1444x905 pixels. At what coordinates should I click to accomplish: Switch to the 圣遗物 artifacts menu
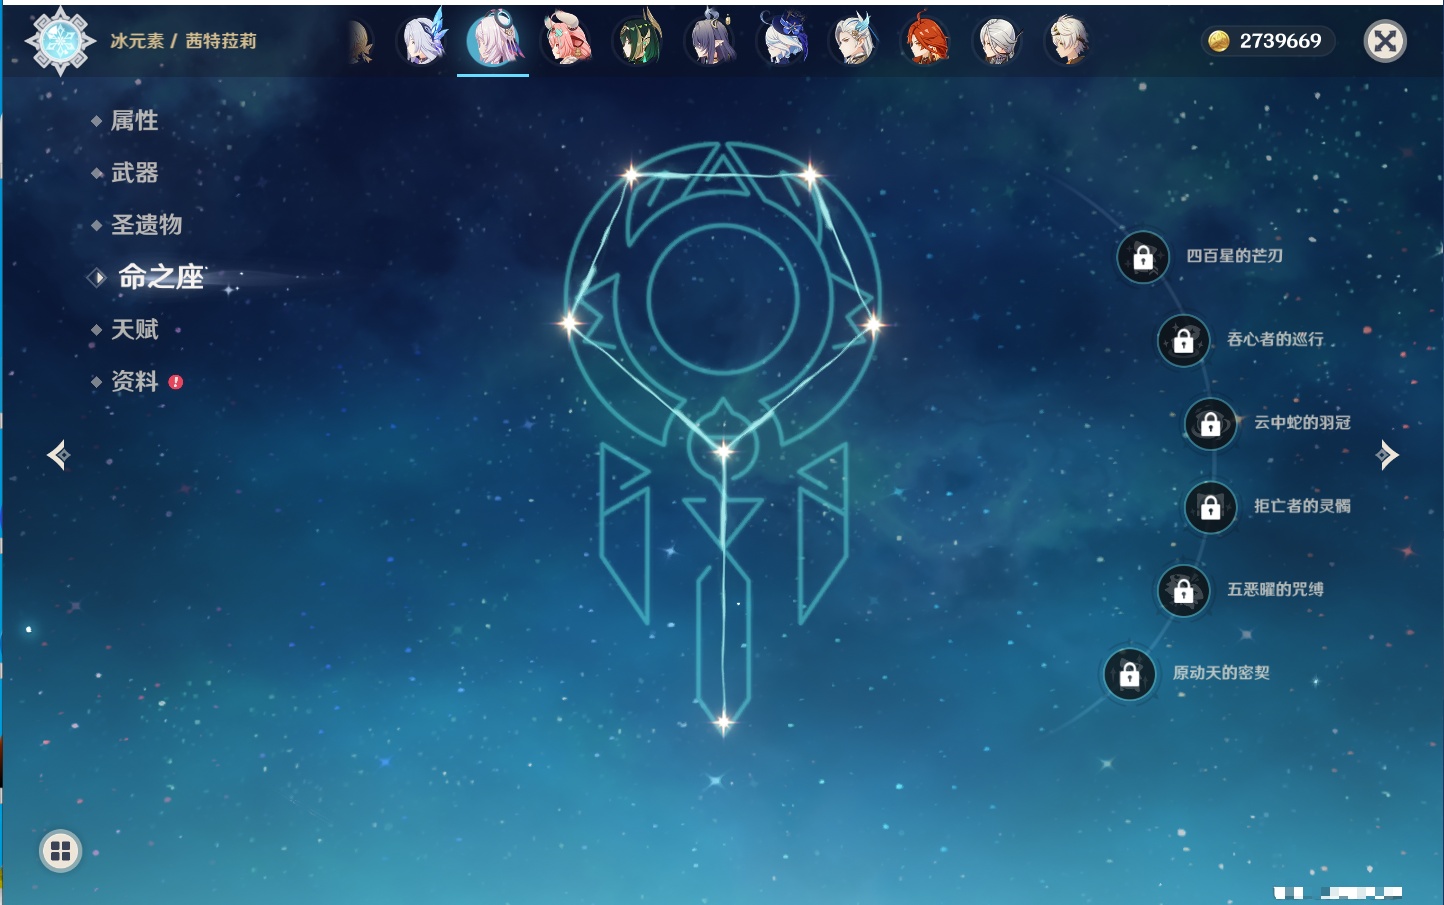click(146, 225)
